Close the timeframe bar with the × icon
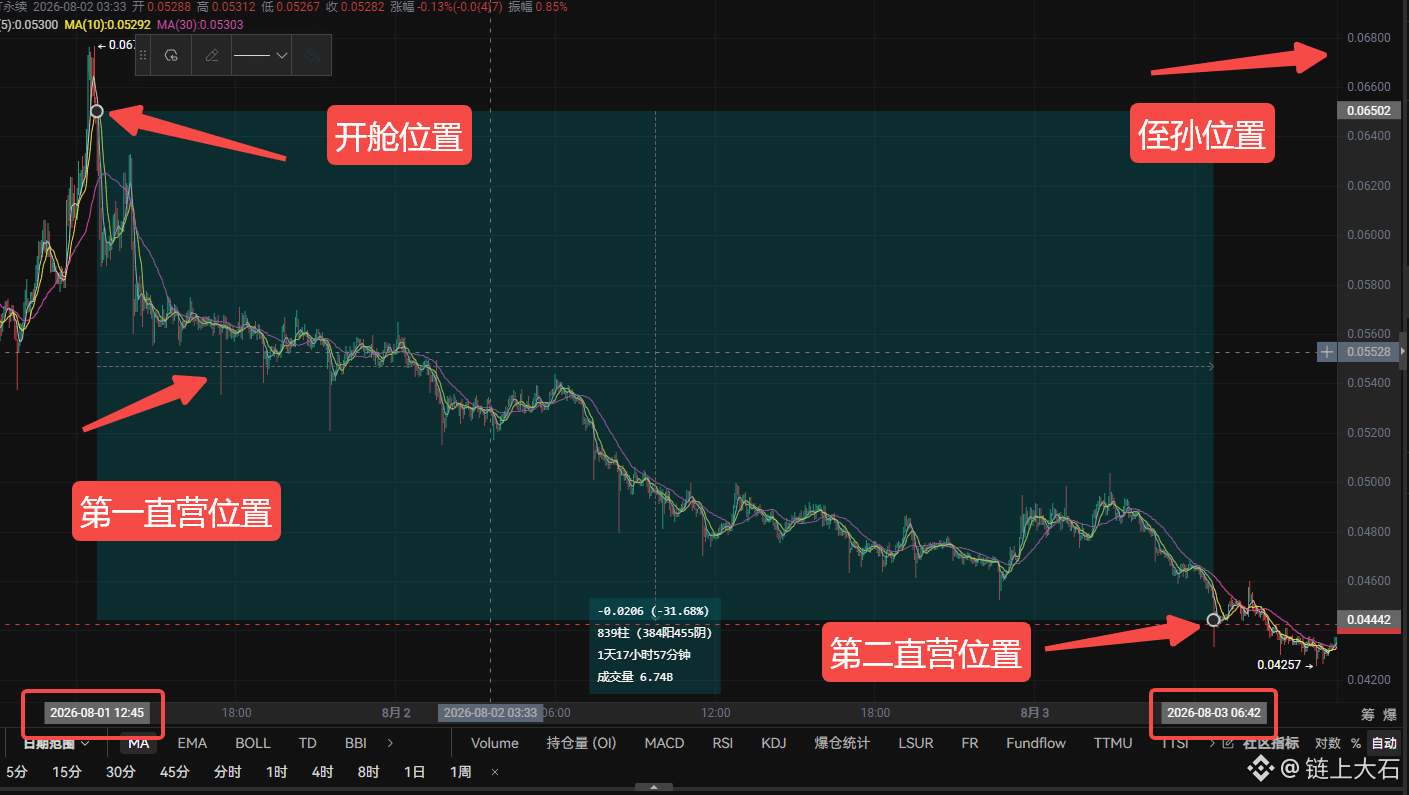The width and height of the screenshot is (1409, 795). pyautogui.click(x=494, y=772)
